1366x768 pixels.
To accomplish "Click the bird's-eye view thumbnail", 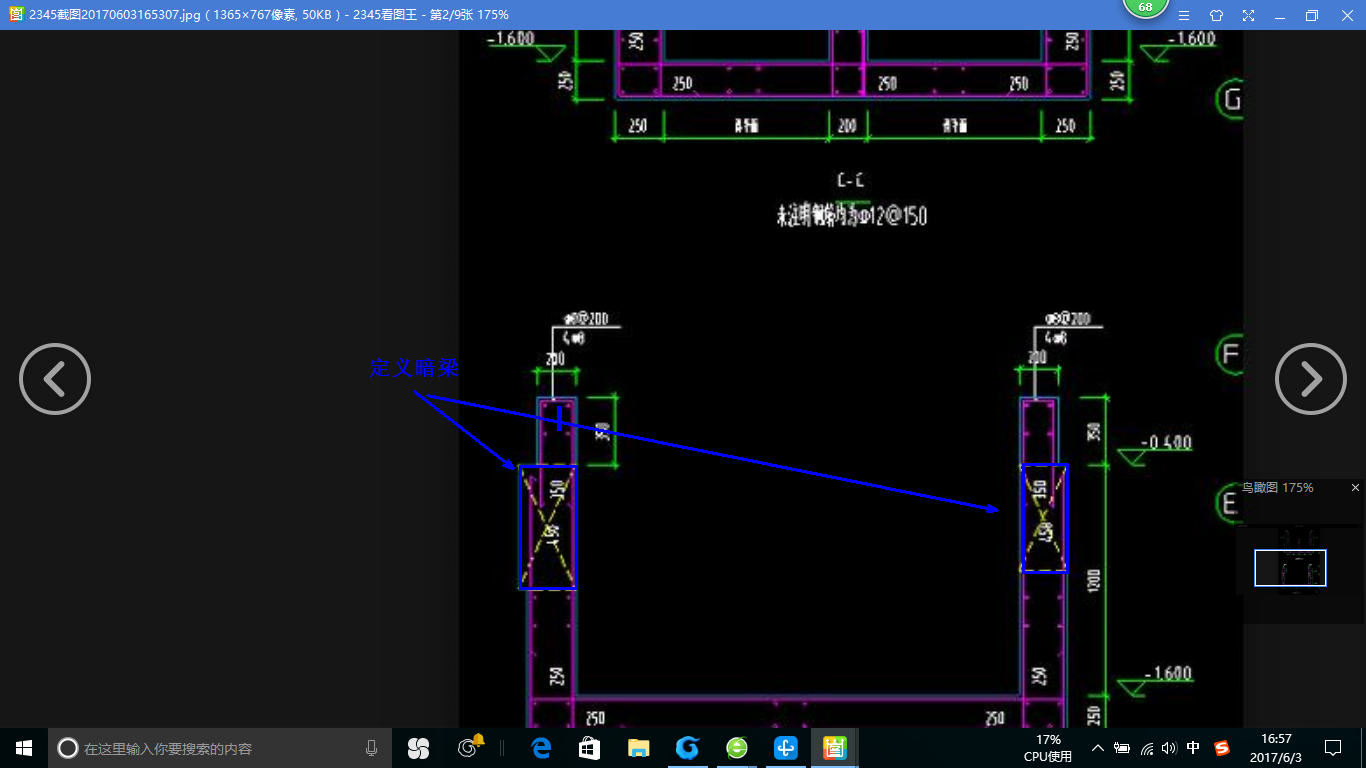I will point(1290,568).
